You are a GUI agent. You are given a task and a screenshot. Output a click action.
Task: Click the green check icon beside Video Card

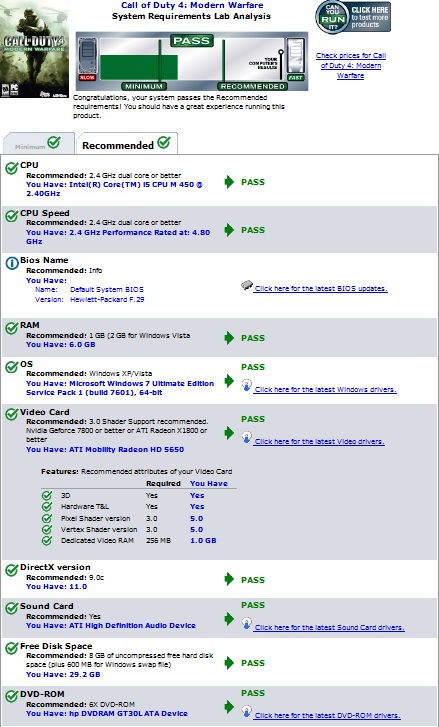click(x=12, y=415)
